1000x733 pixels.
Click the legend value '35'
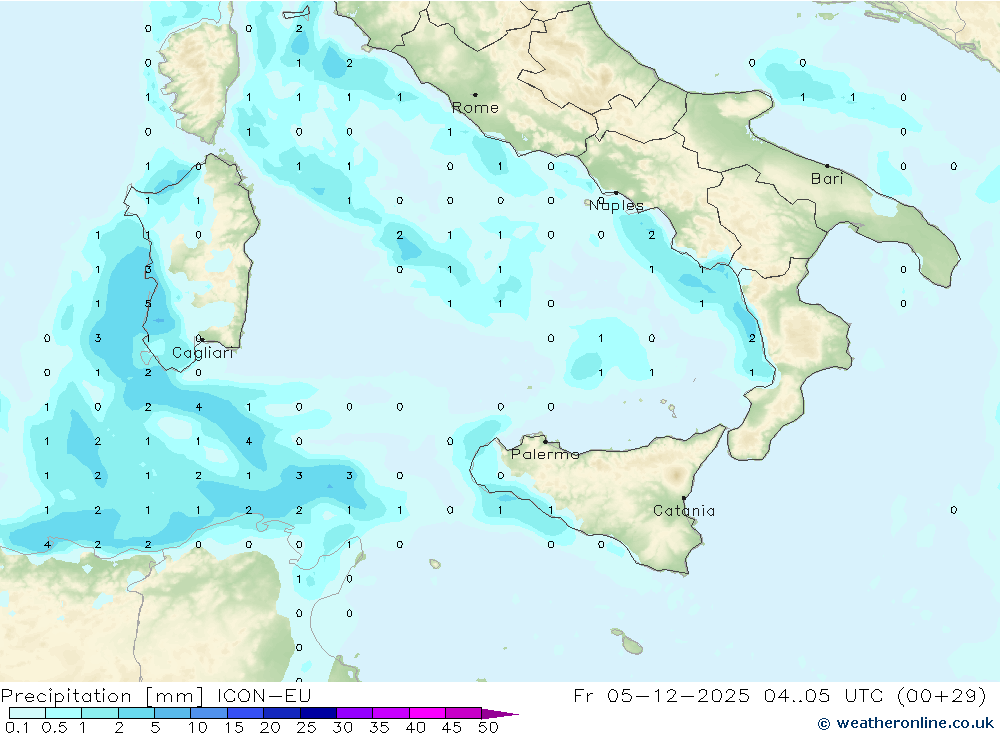pos(379,727)
